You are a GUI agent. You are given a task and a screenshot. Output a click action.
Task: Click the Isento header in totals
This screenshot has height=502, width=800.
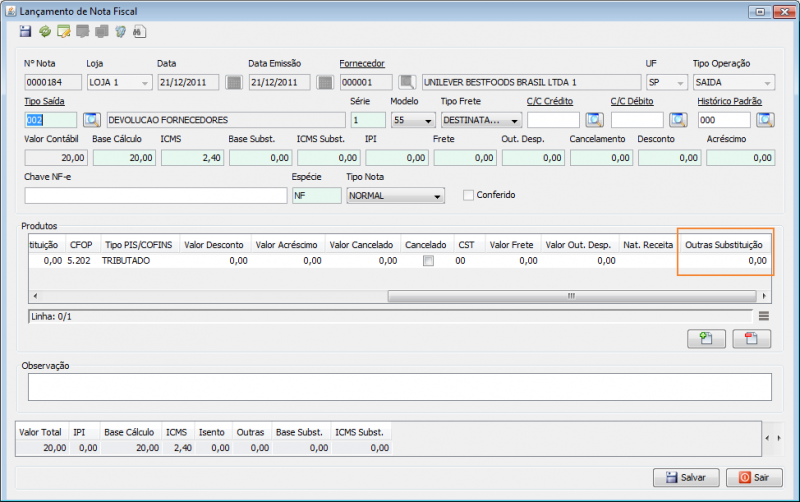pos(212,432)
